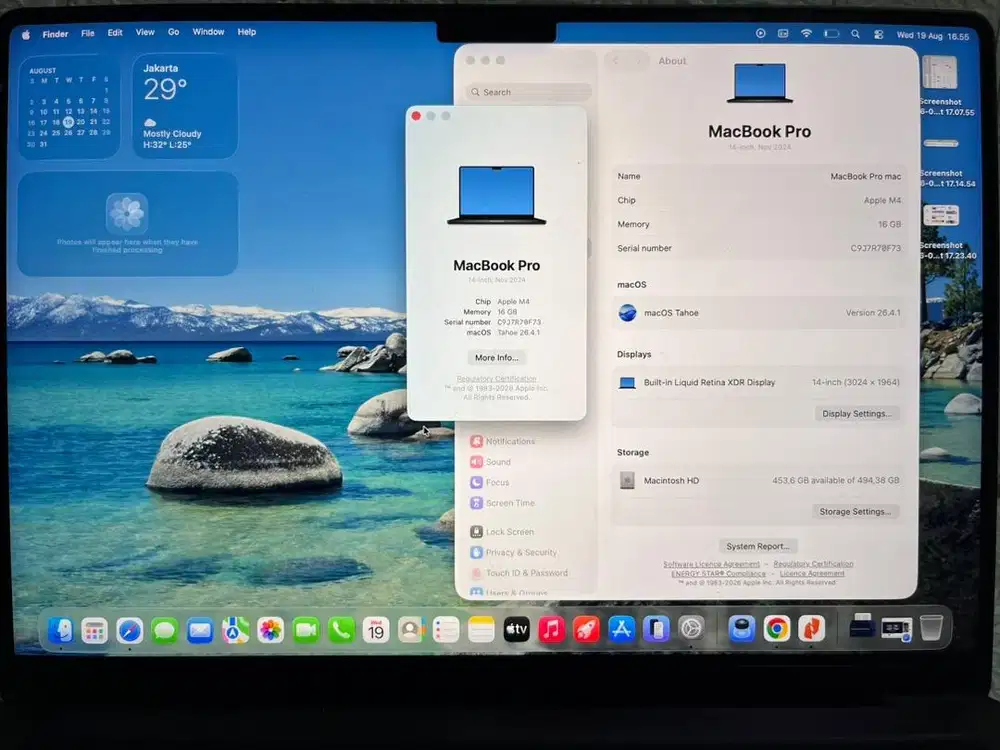Open the Wi-Fi status menu
This screenshot has width=1000, height=750.
(806, 34)
